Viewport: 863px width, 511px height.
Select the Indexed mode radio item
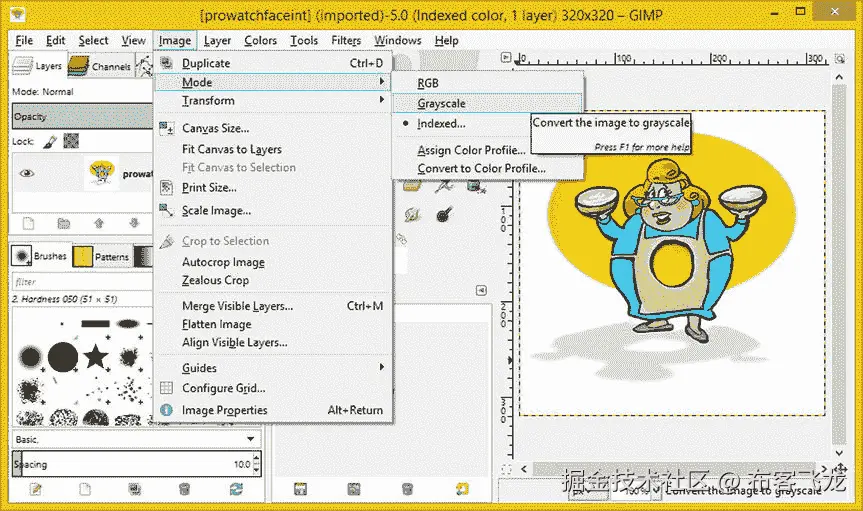tap(441, 124)
